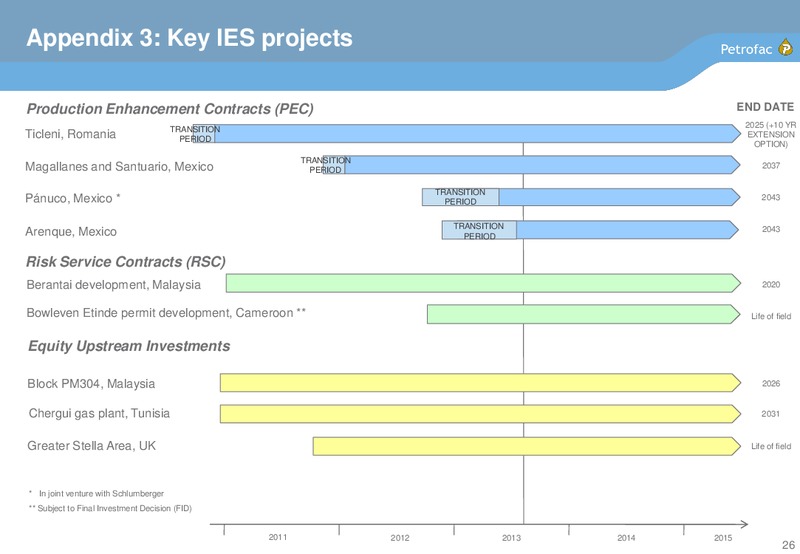Click the Berantai green timeline bar
This screenshot has height=554, width=800.
(483, 283)
